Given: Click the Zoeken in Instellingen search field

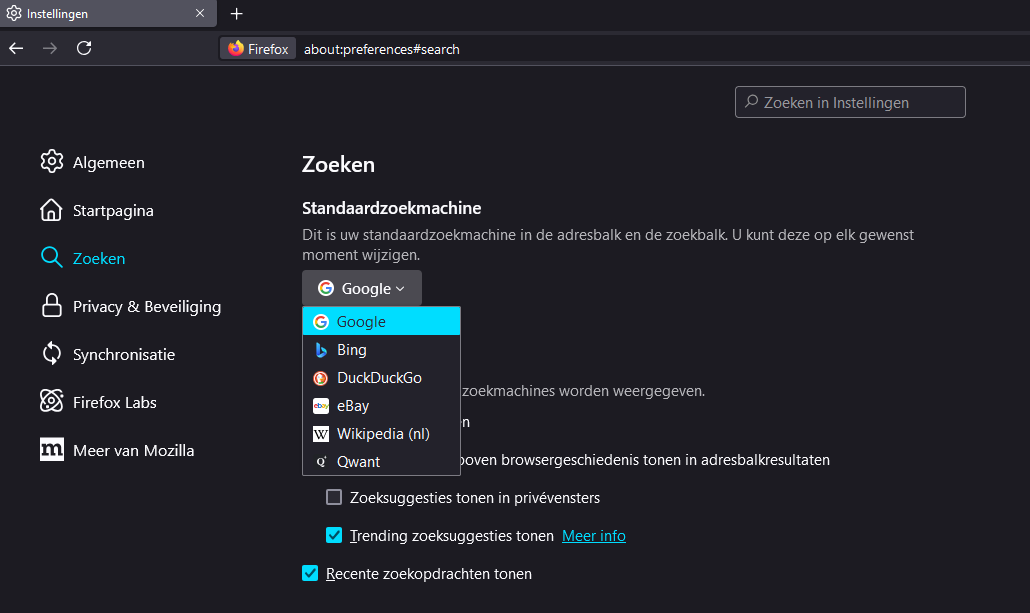Looking at the screenshot, I should [850, 102].
